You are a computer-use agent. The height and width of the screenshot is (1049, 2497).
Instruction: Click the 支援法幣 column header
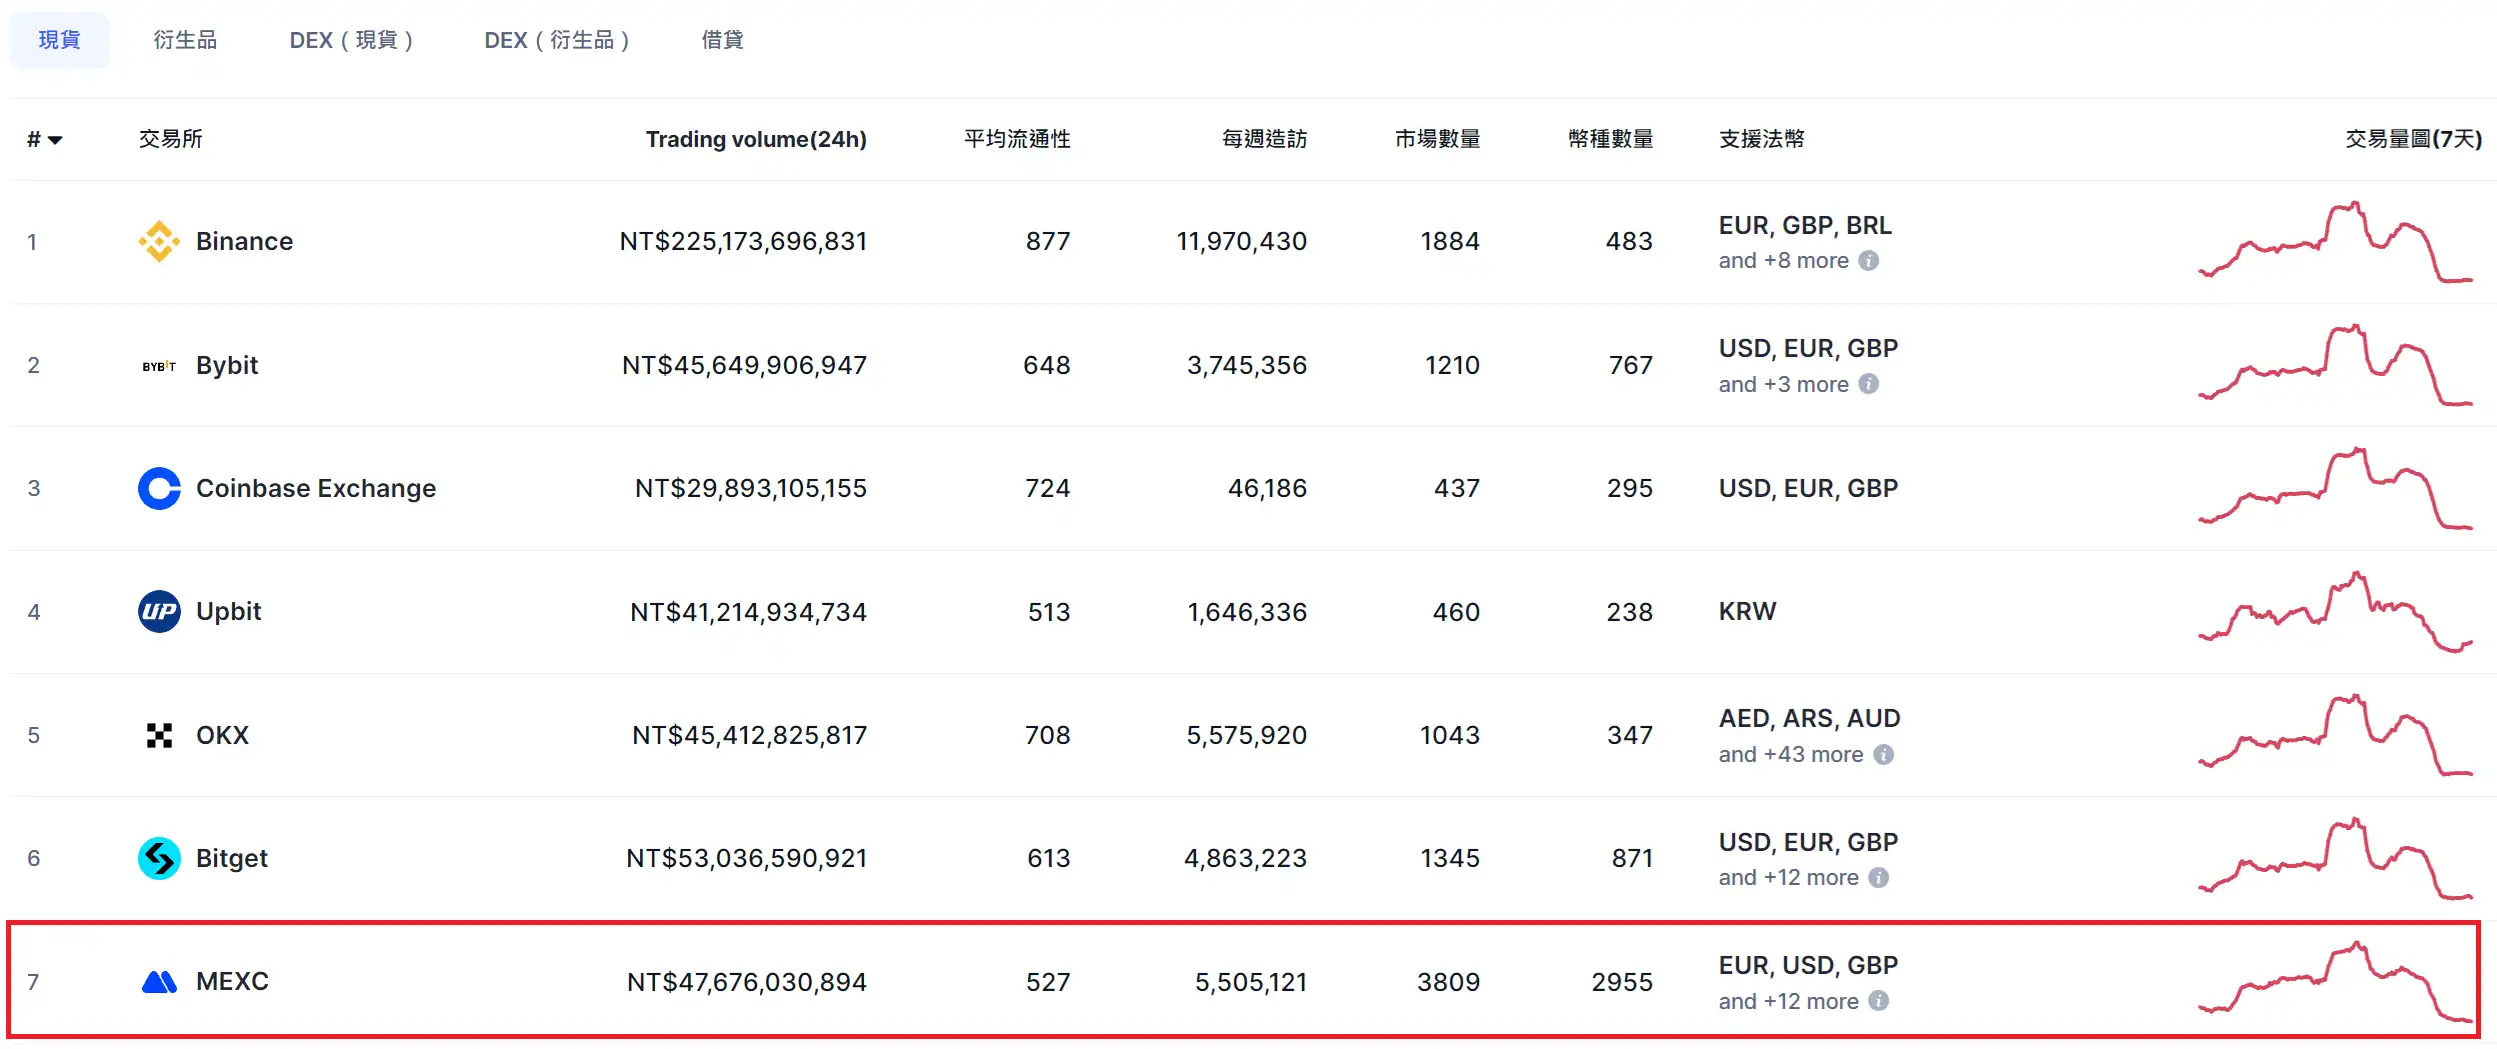(1761, 139)
